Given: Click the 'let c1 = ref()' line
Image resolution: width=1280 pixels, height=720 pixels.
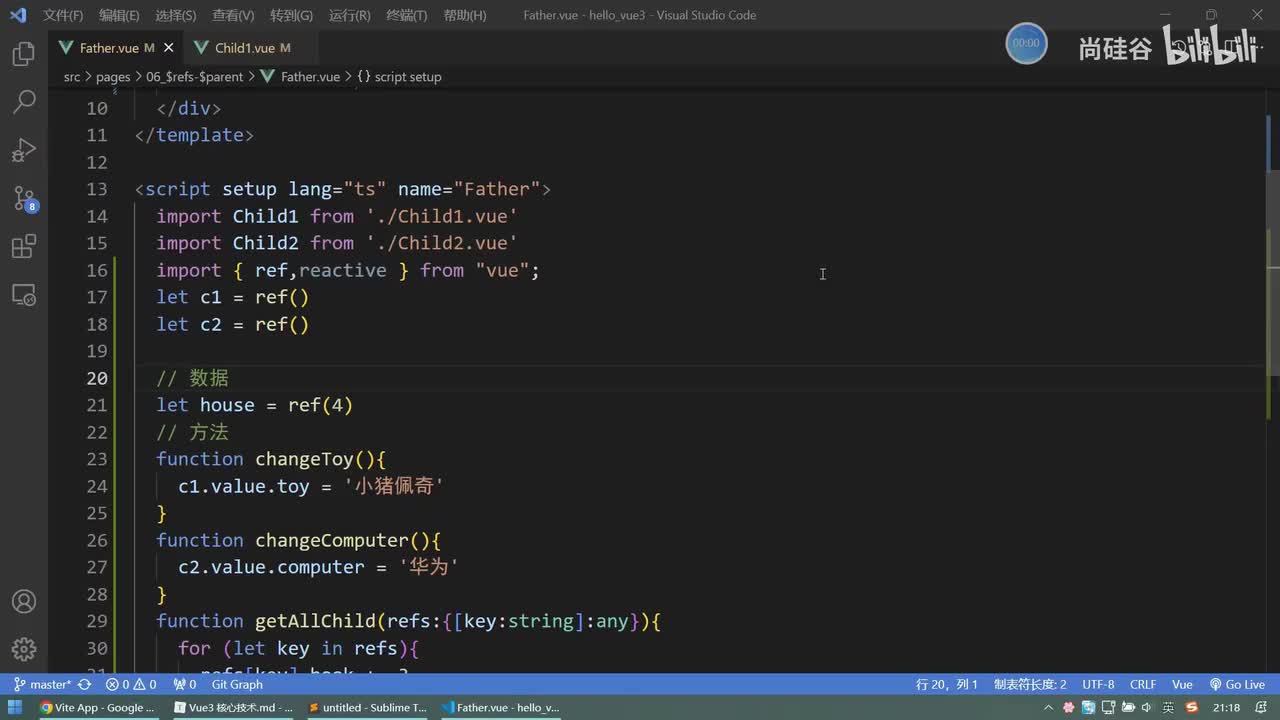Looking at the screenshot, I should tap(232, 297).
